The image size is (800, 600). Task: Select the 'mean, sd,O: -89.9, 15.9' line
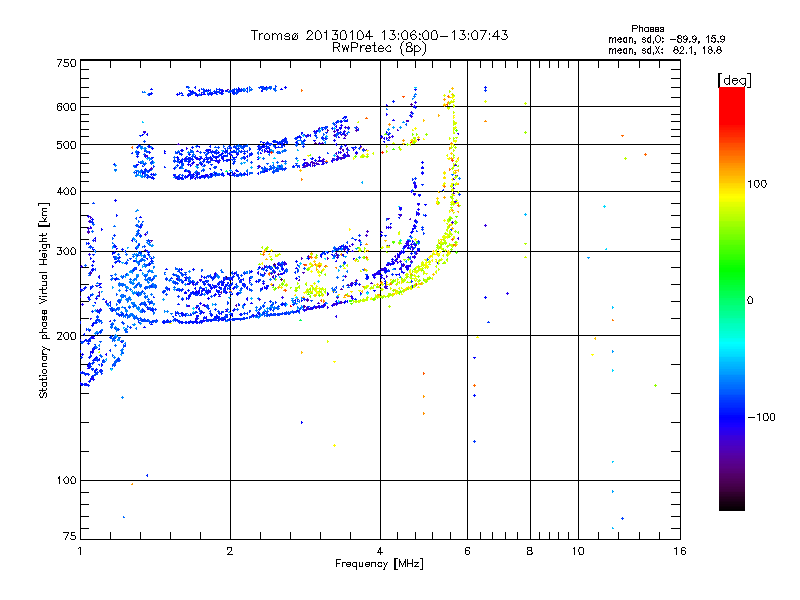point(666,39)
